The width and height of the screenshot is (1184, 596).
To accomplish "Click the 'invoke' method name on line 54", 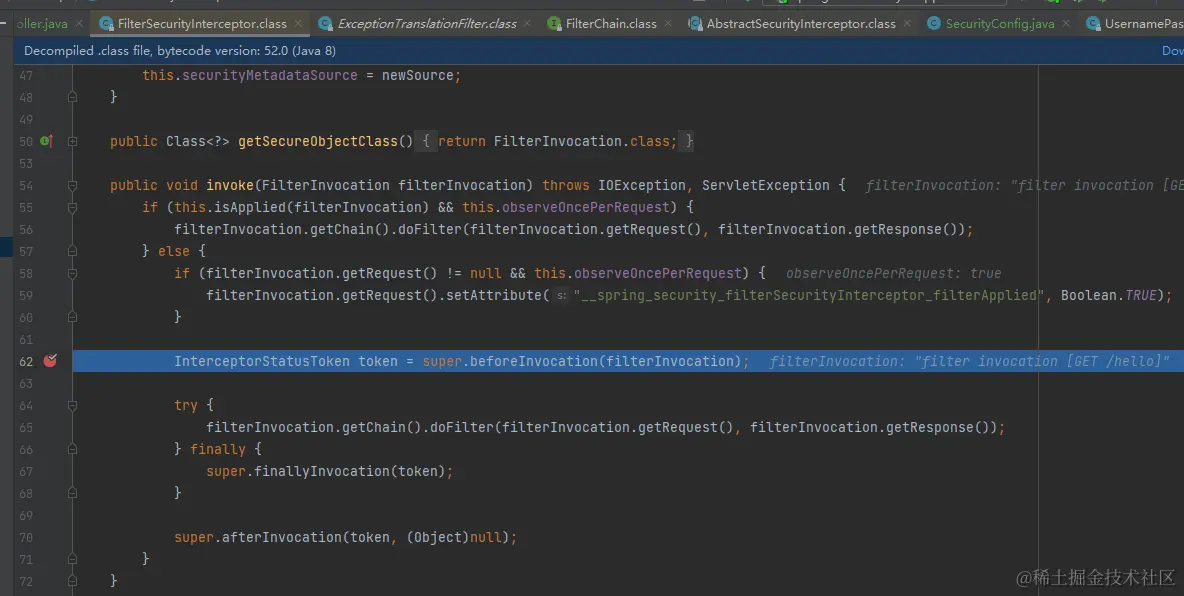I will [230, 185].
